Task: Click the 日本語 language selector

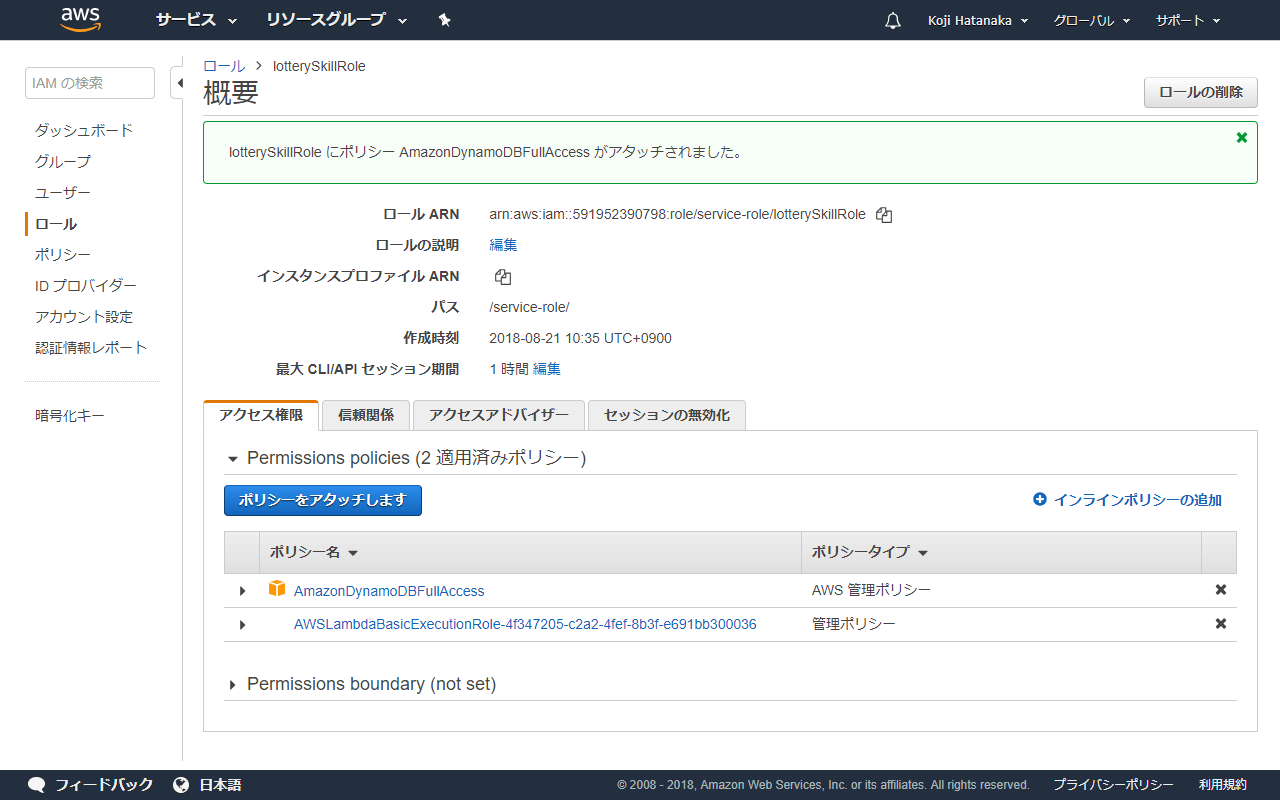Action: point(220,785)
